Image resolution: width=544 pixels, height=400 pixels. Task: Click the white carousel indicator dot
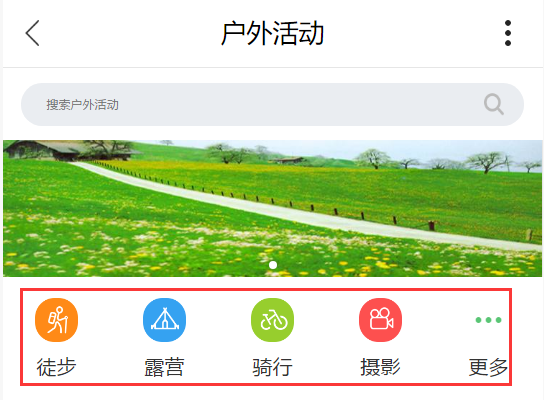pos(273,265)
